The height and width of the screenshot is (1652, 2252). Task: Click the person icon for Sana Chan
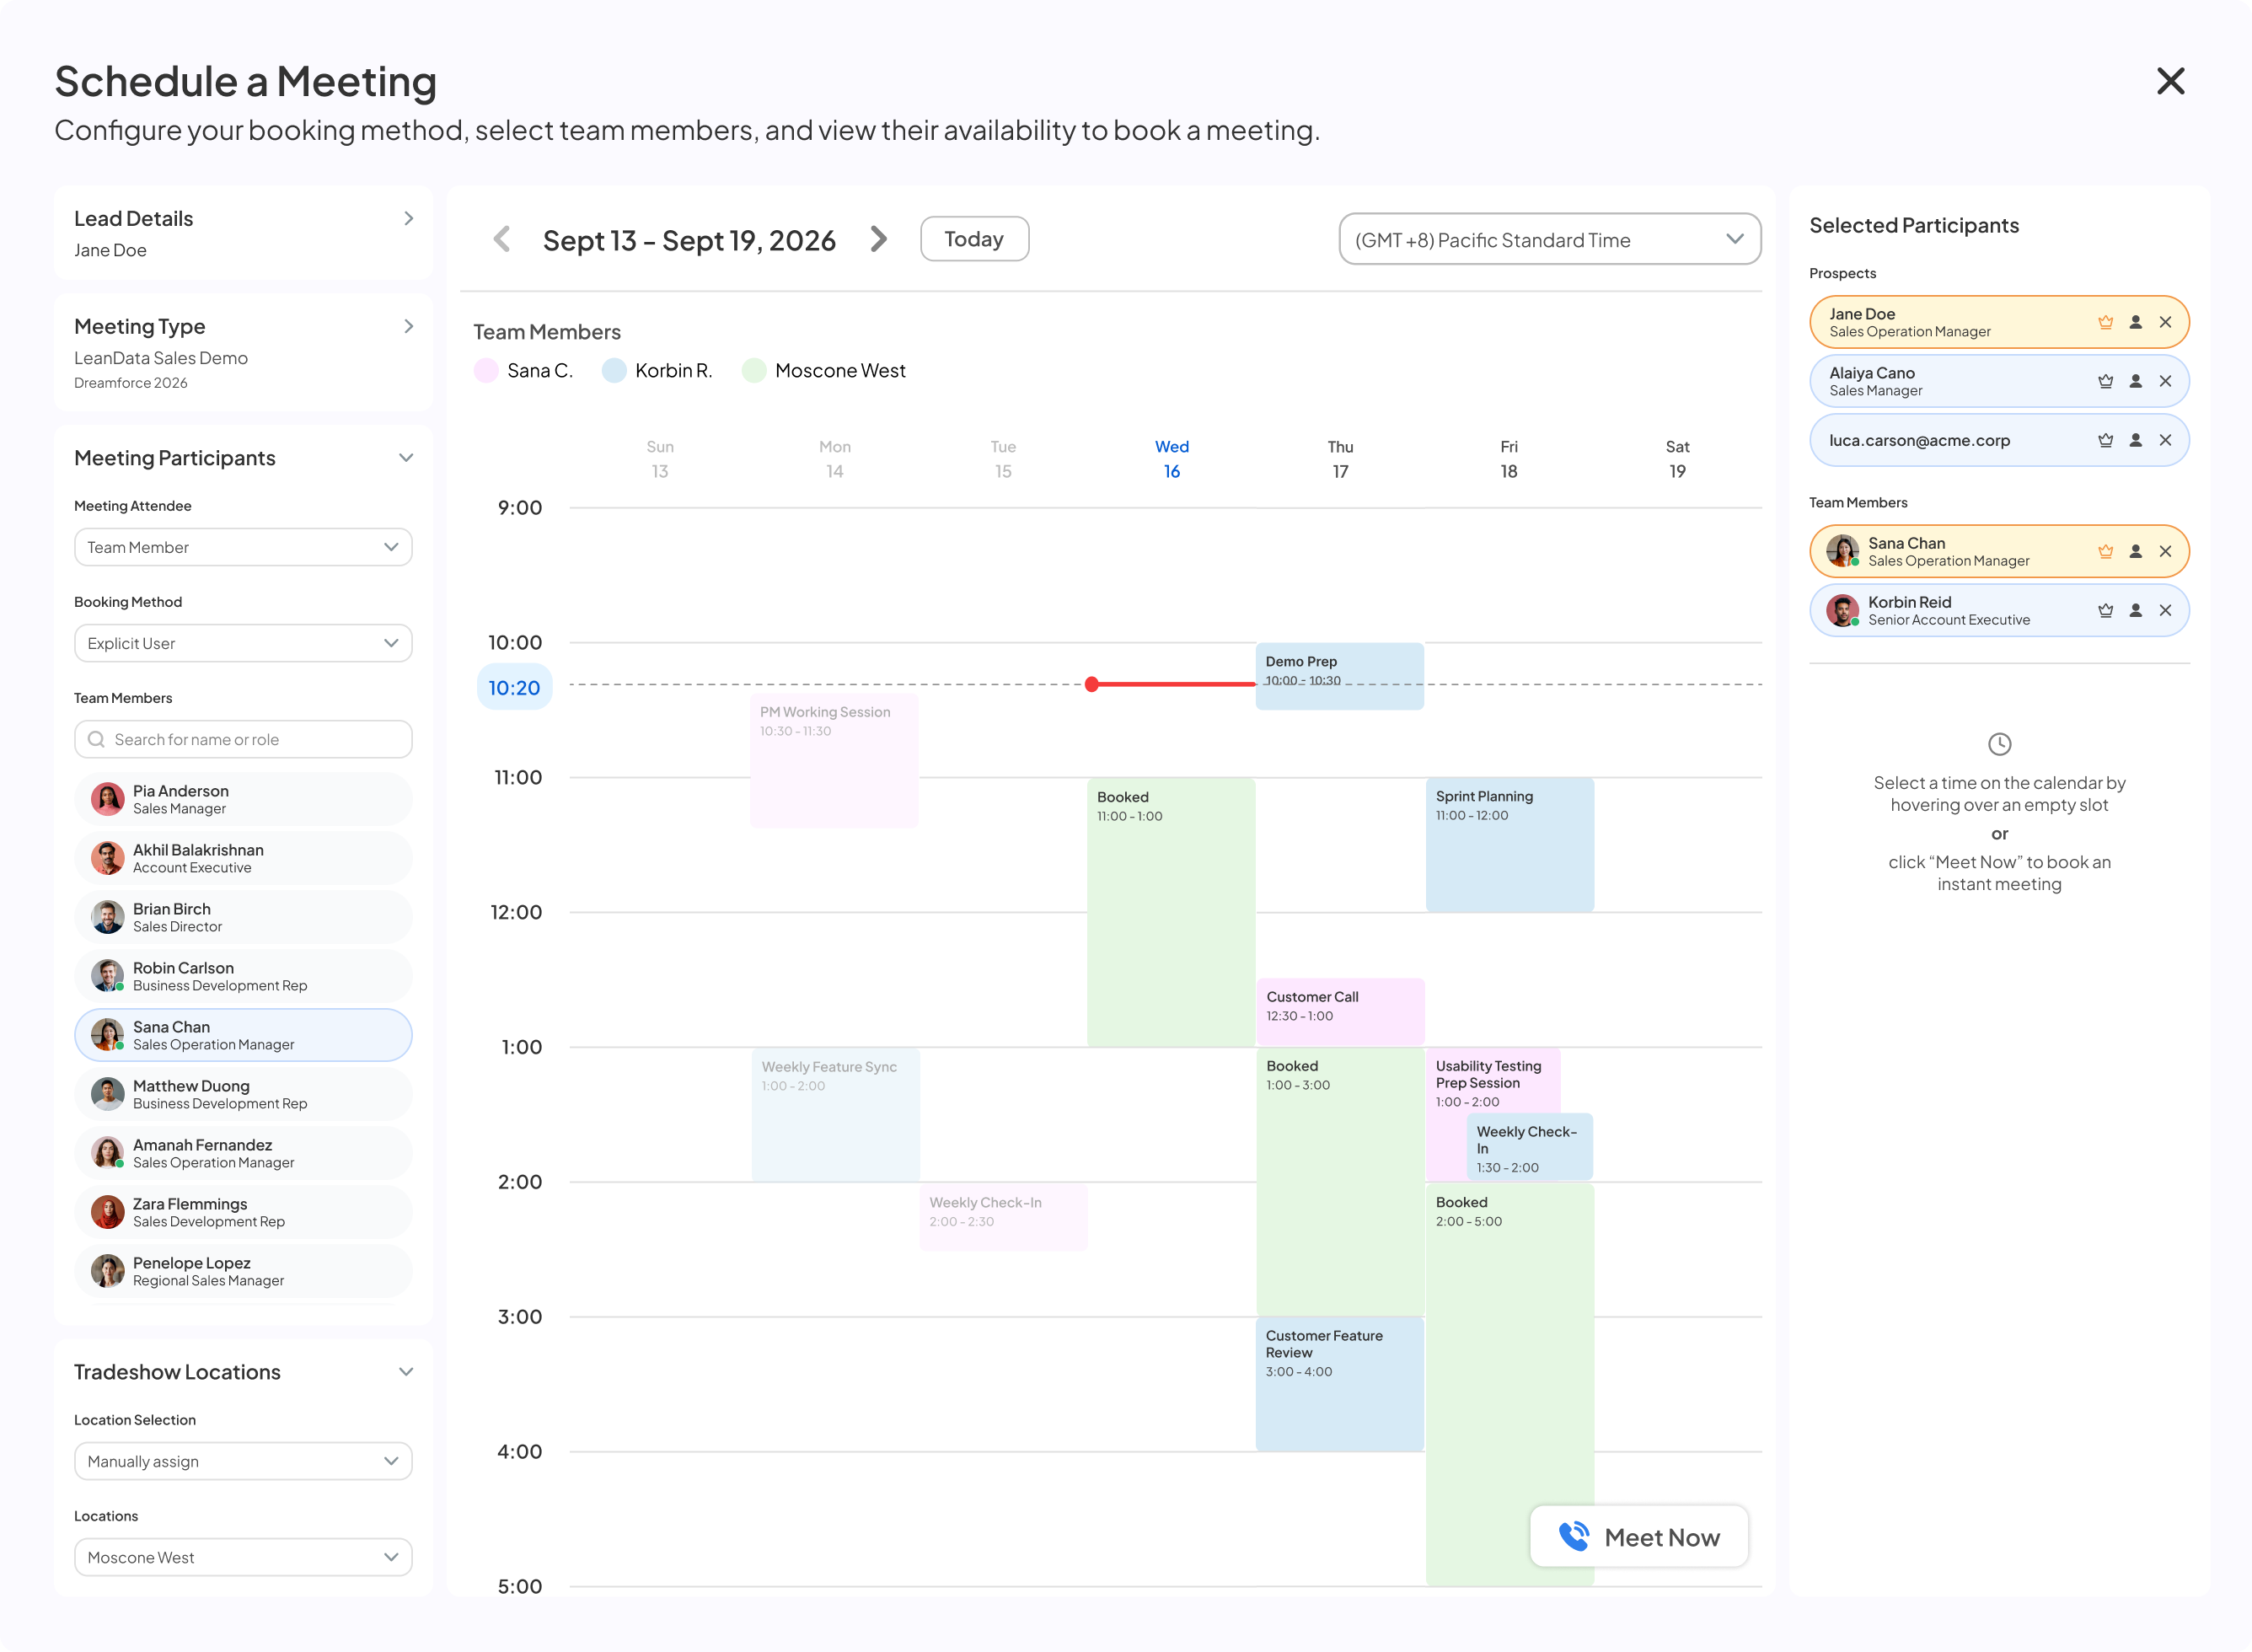[2135, 551]
